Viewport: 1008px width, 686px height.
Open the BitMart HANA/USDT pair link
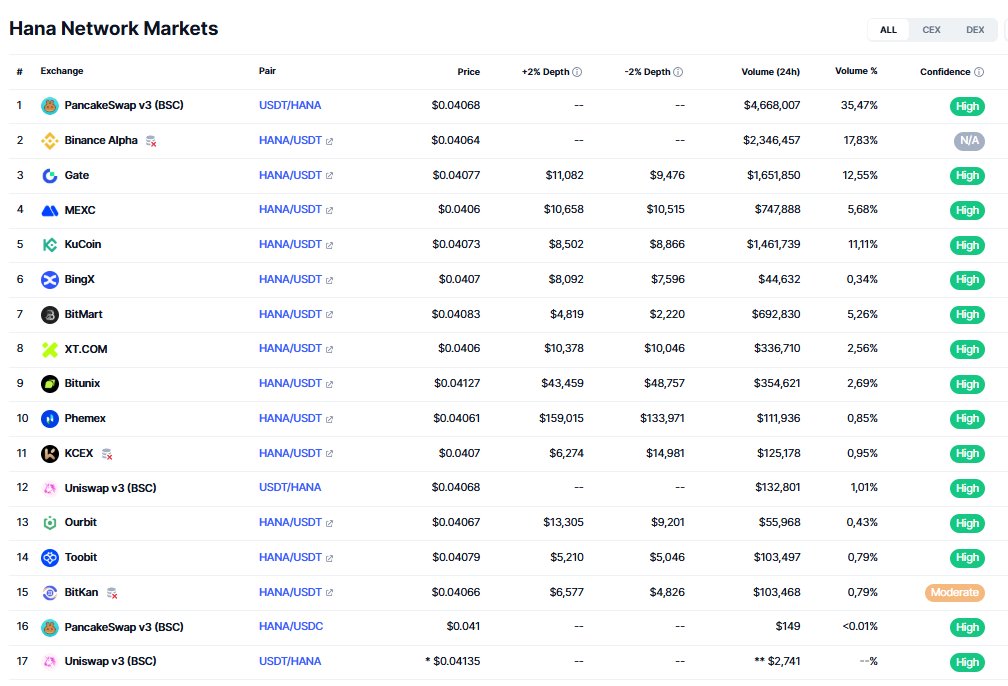(x=290, y=314)
